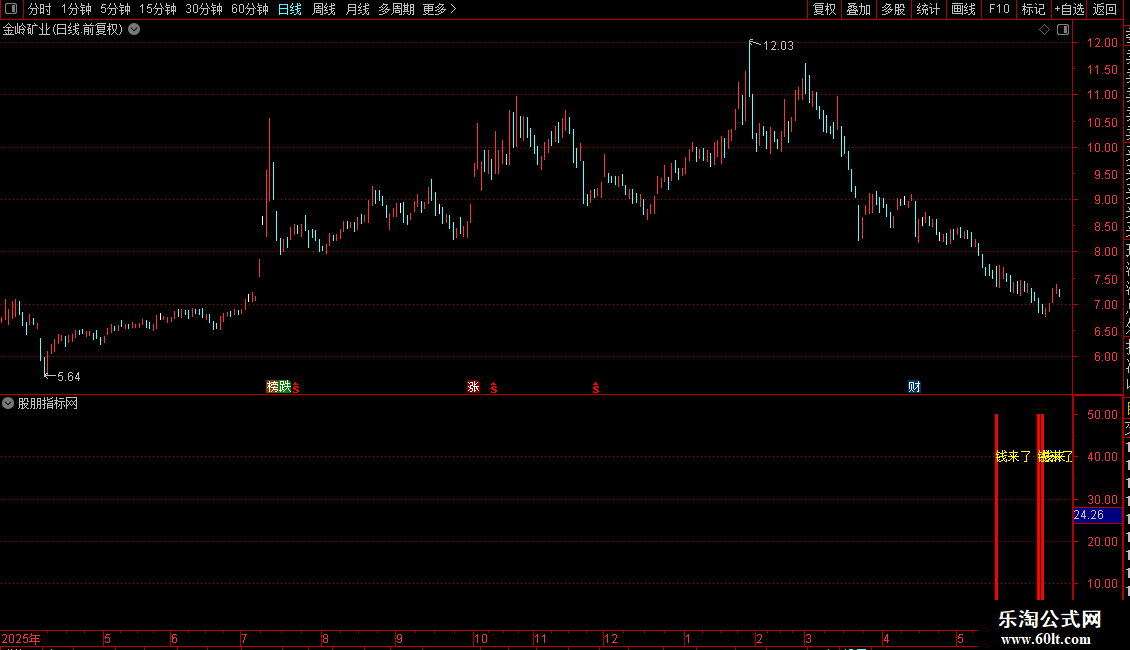This screenshot has width=1130, height=650.
Task: Click the 统计 statistics button
Action: pos(927,9)
